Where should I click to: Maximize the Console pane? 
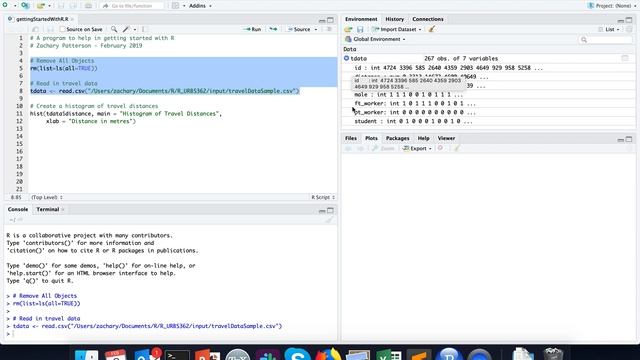(330, 210)
